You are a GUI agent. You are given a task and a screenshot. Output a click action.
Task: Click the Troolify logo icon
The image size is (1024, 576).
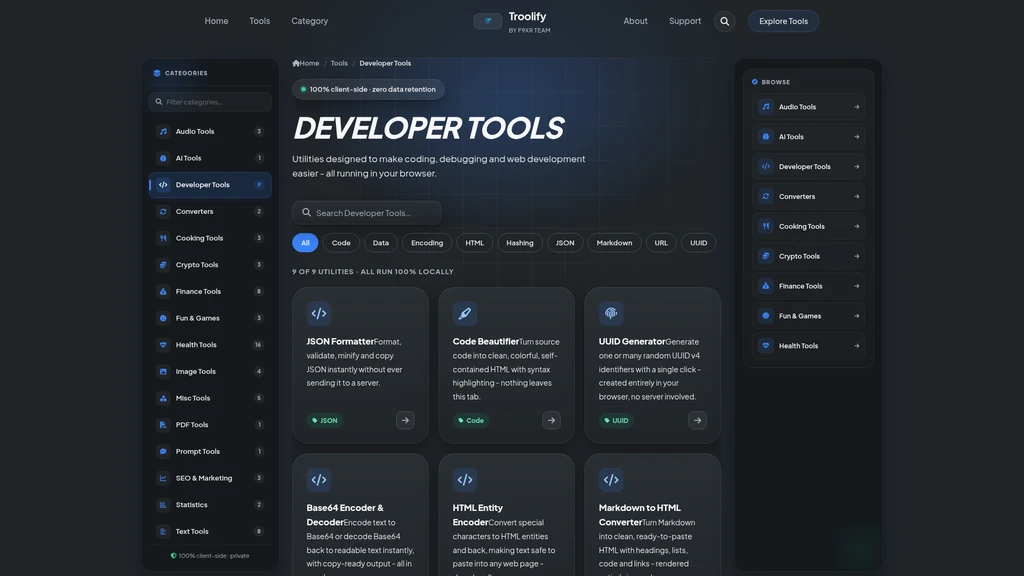[488, 21]
